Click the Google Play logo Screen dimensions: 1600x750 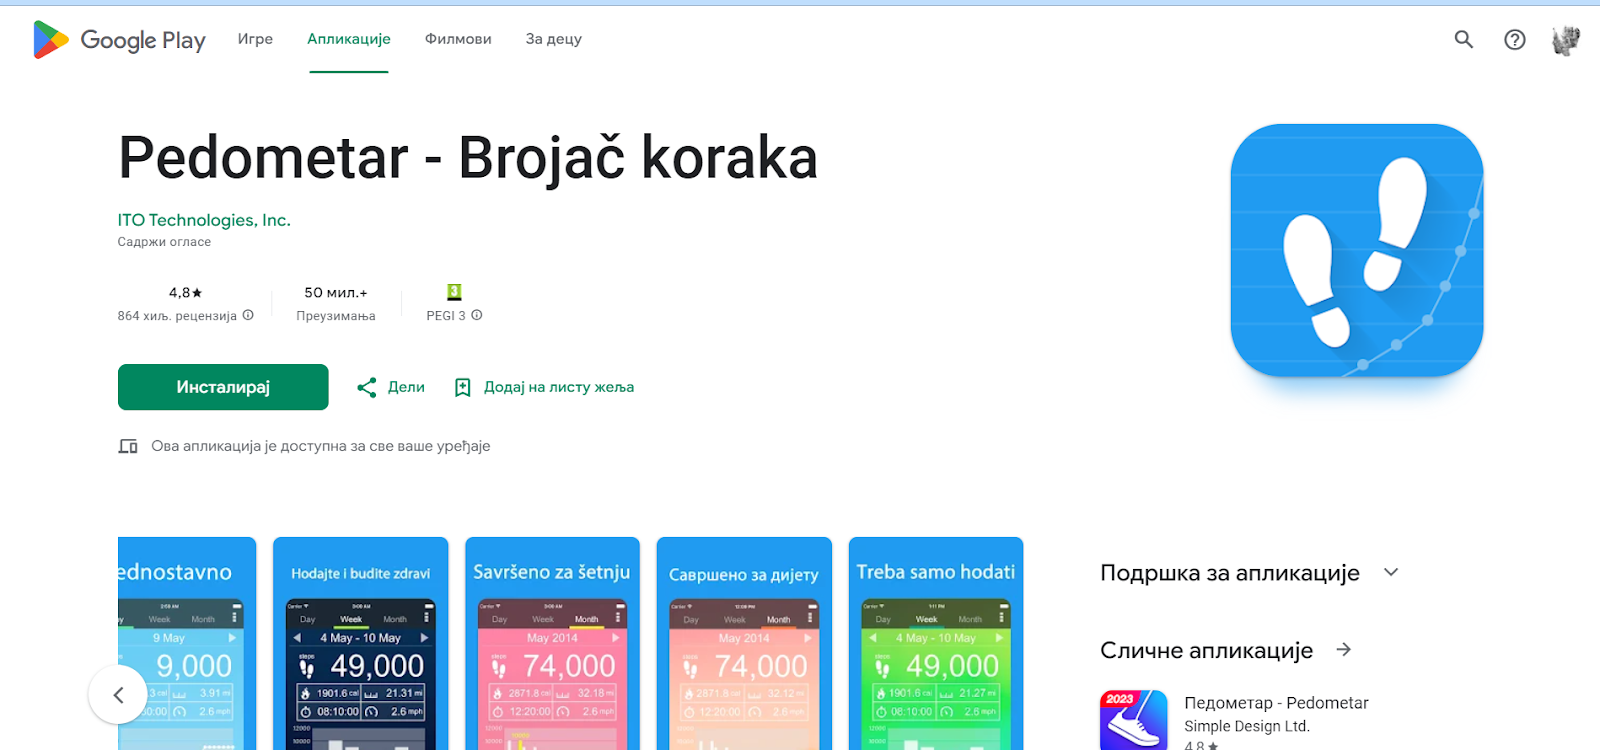pos(119,40)
